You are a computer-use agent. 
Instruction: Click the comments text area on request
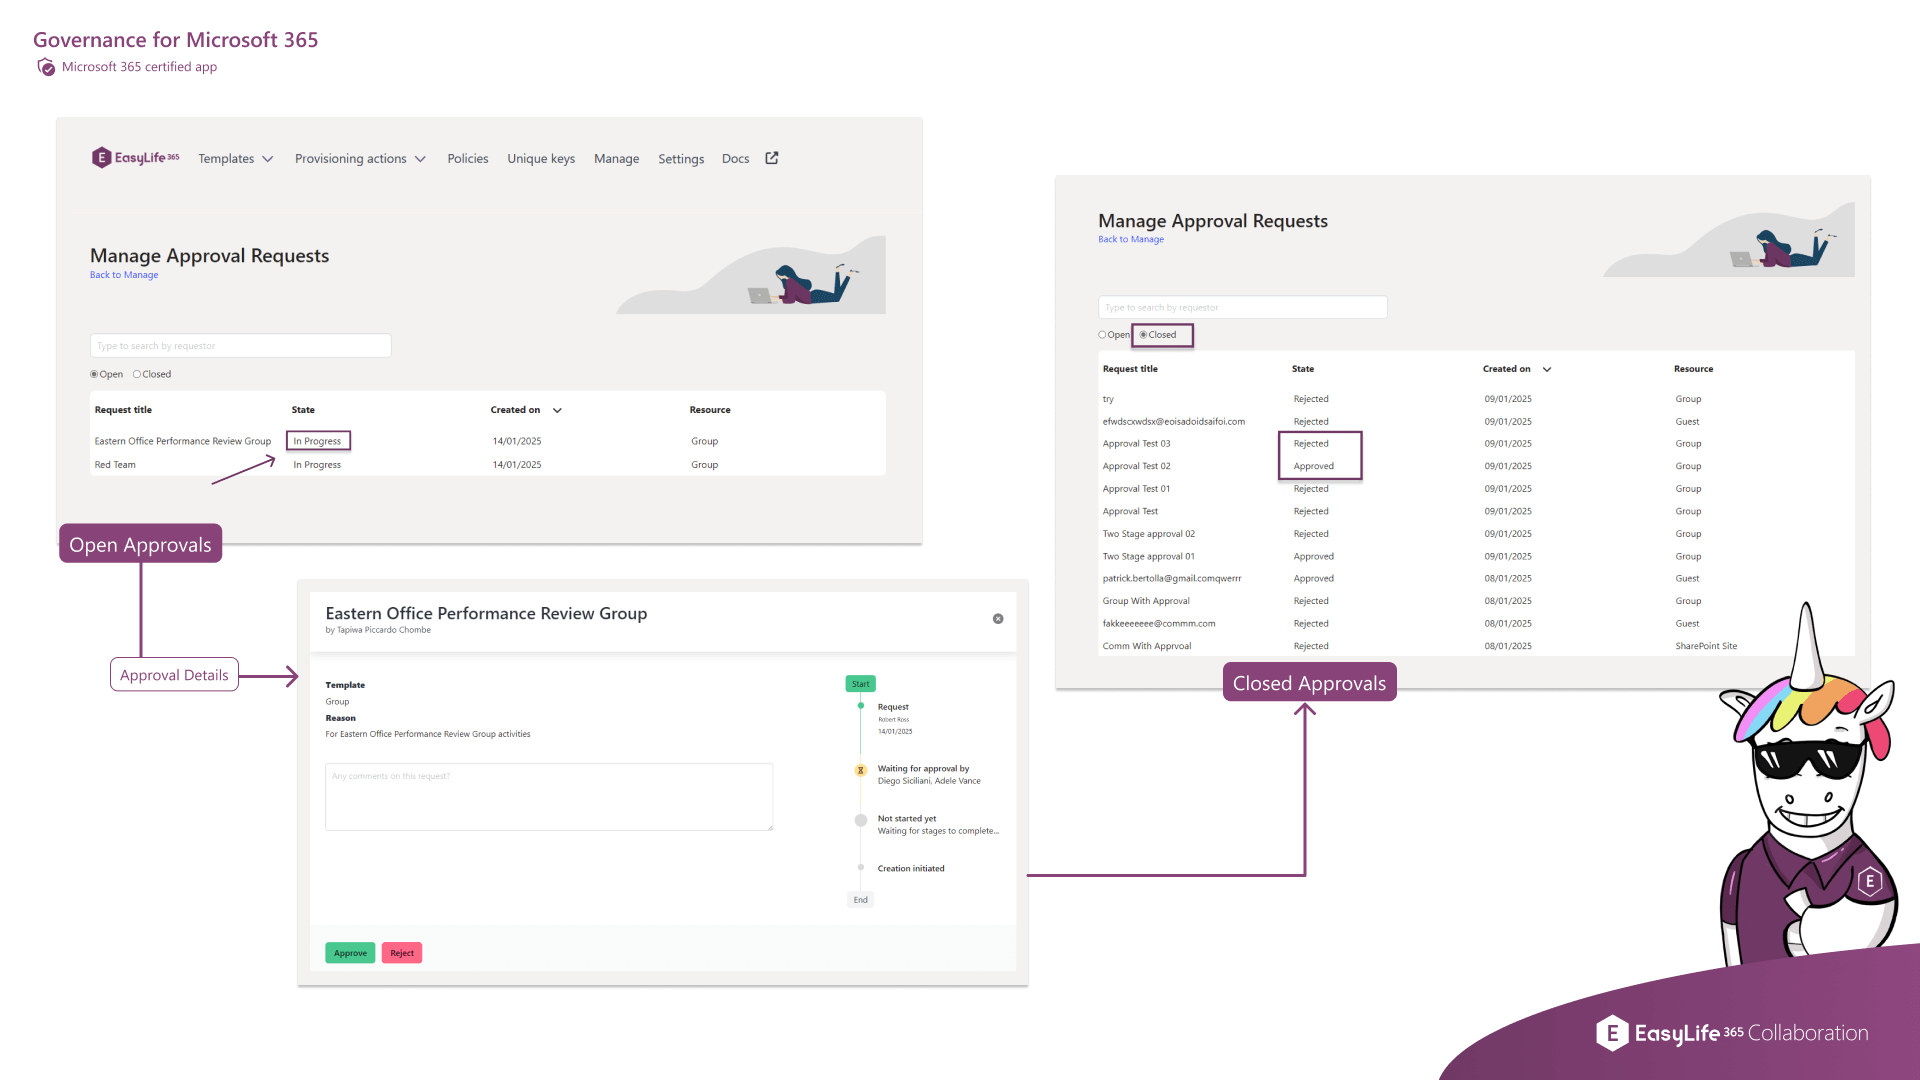(549, 797)
